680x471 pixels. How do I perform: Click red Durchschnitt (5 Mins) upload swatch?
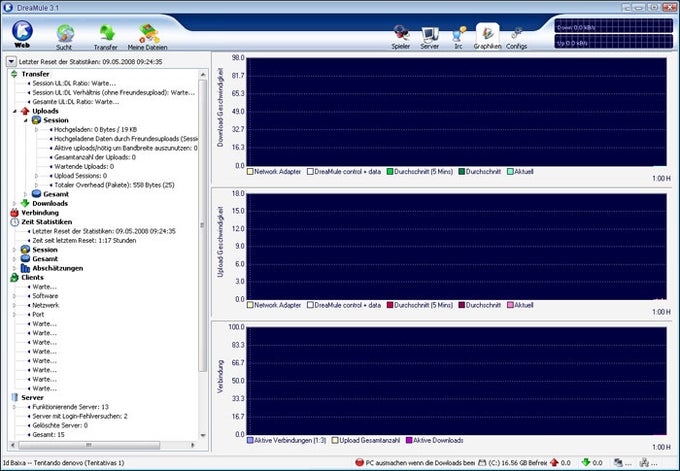390,305
